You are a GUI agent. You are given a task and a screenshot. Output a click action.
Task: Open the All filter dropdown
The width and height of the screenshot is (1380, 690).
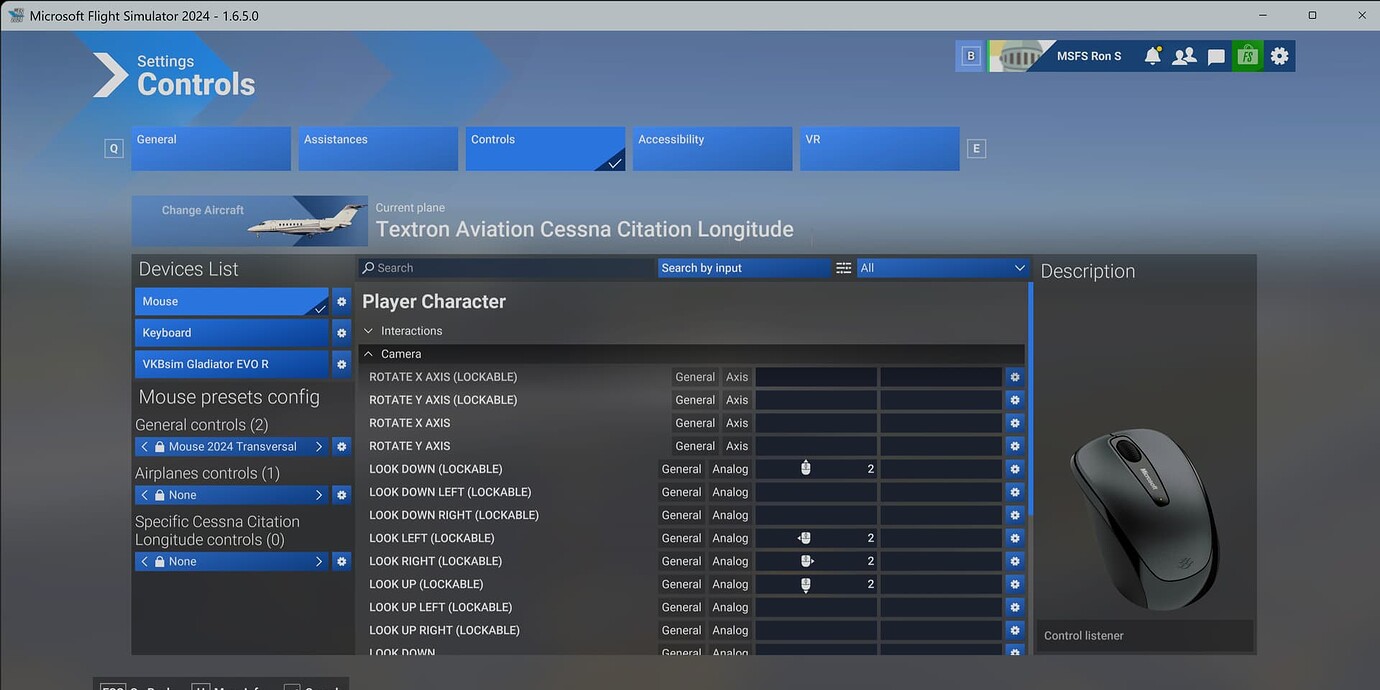point(943,268)
